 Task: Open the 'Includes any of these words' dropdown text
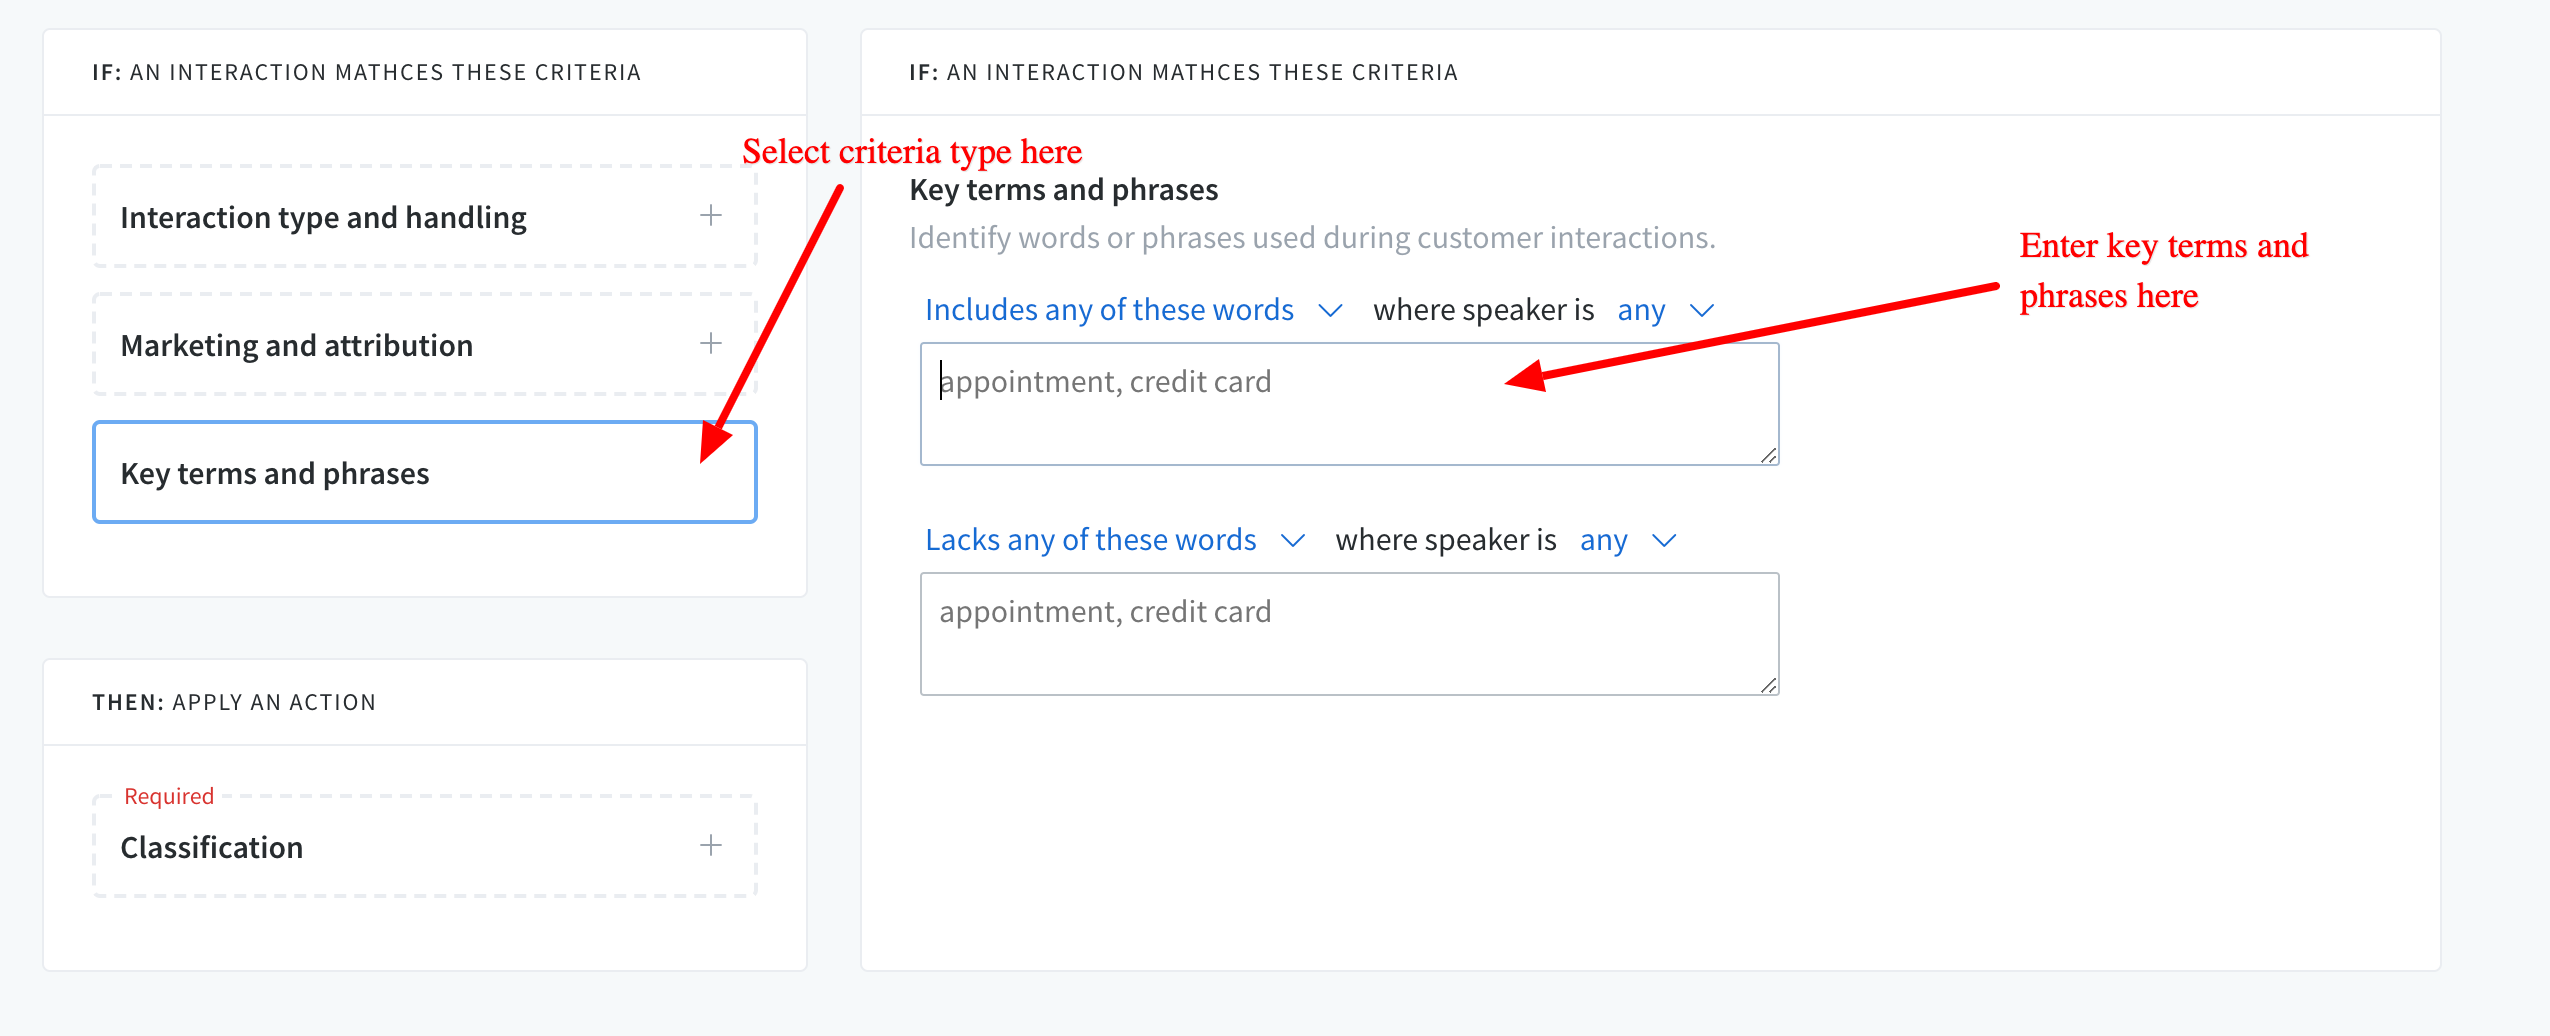pyautogui.click(x=1109, y=310)
